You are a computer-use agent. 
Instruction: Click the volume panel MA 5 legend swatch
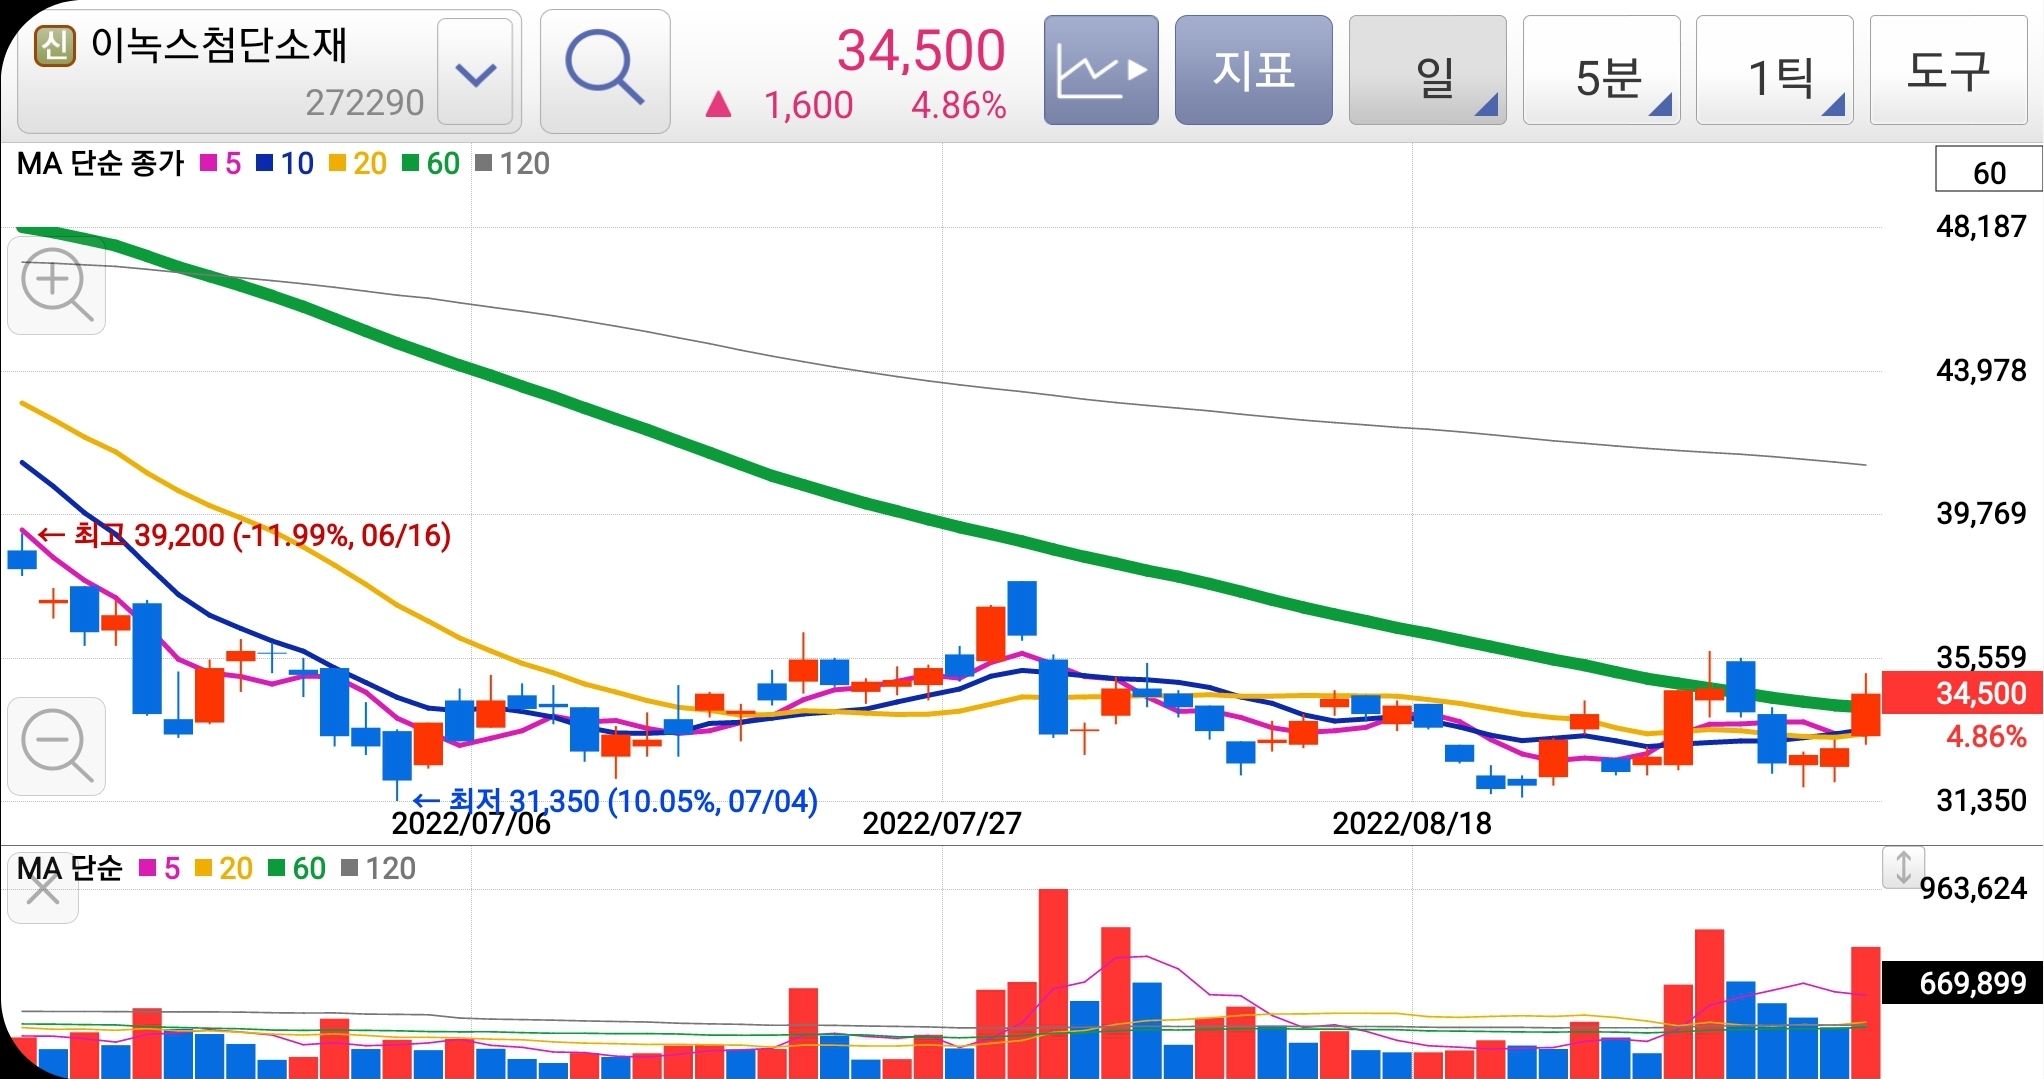[148, 868]
